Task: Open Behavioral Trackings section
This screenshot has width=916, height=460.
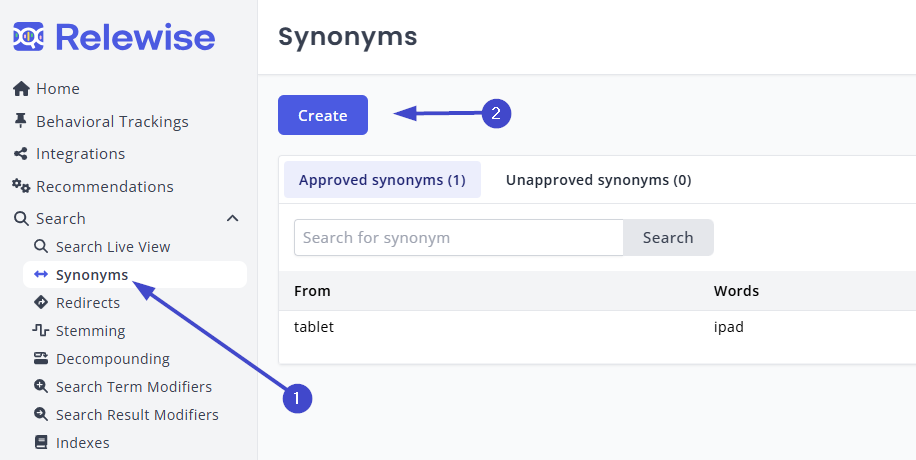Action: [x=112, y=122]
